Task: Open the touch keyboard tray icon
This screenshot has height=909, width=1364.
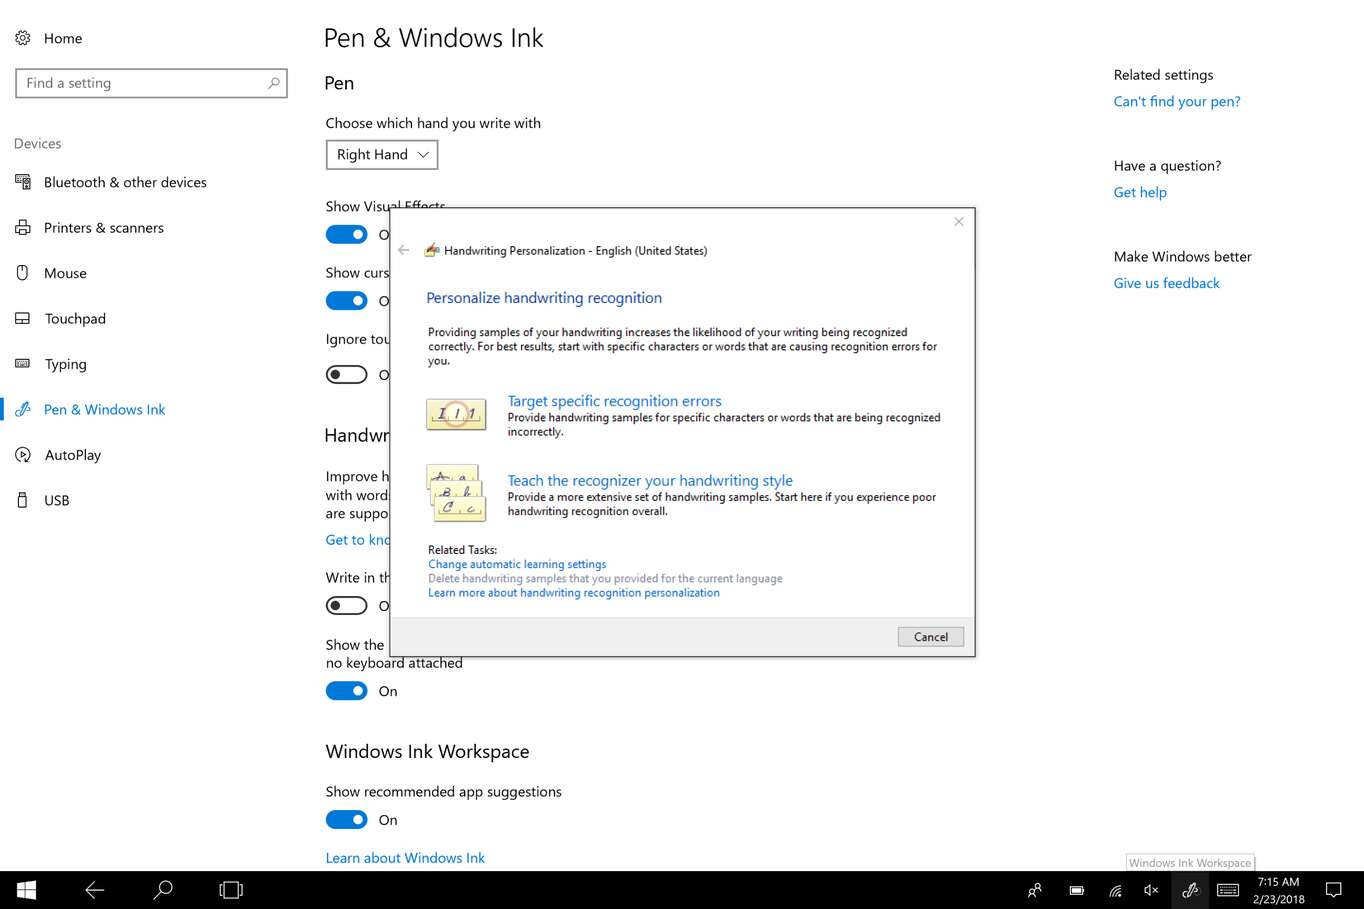Action: click(1228, 890)
